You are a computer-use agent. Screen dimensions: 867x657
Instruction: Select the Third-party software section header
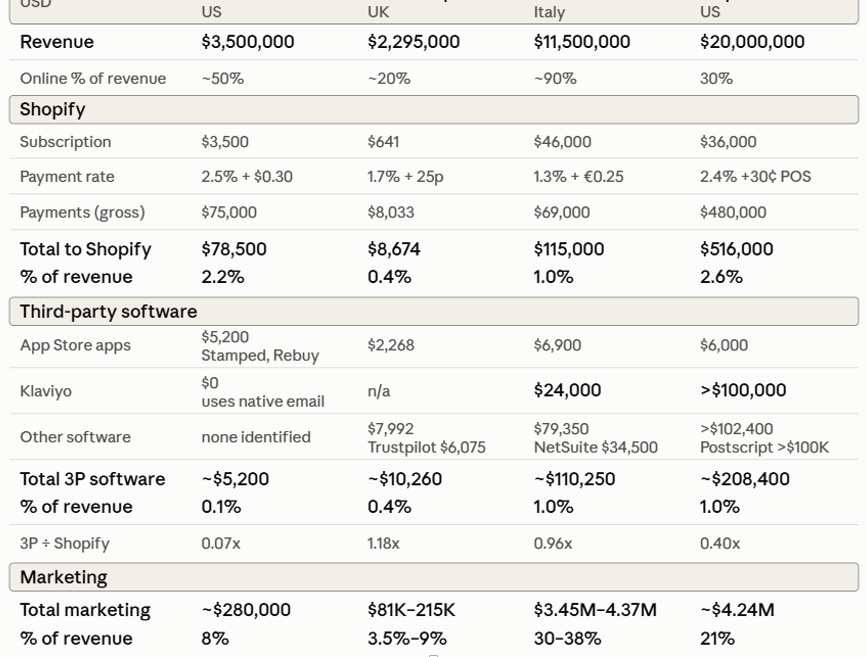[434, 311]
